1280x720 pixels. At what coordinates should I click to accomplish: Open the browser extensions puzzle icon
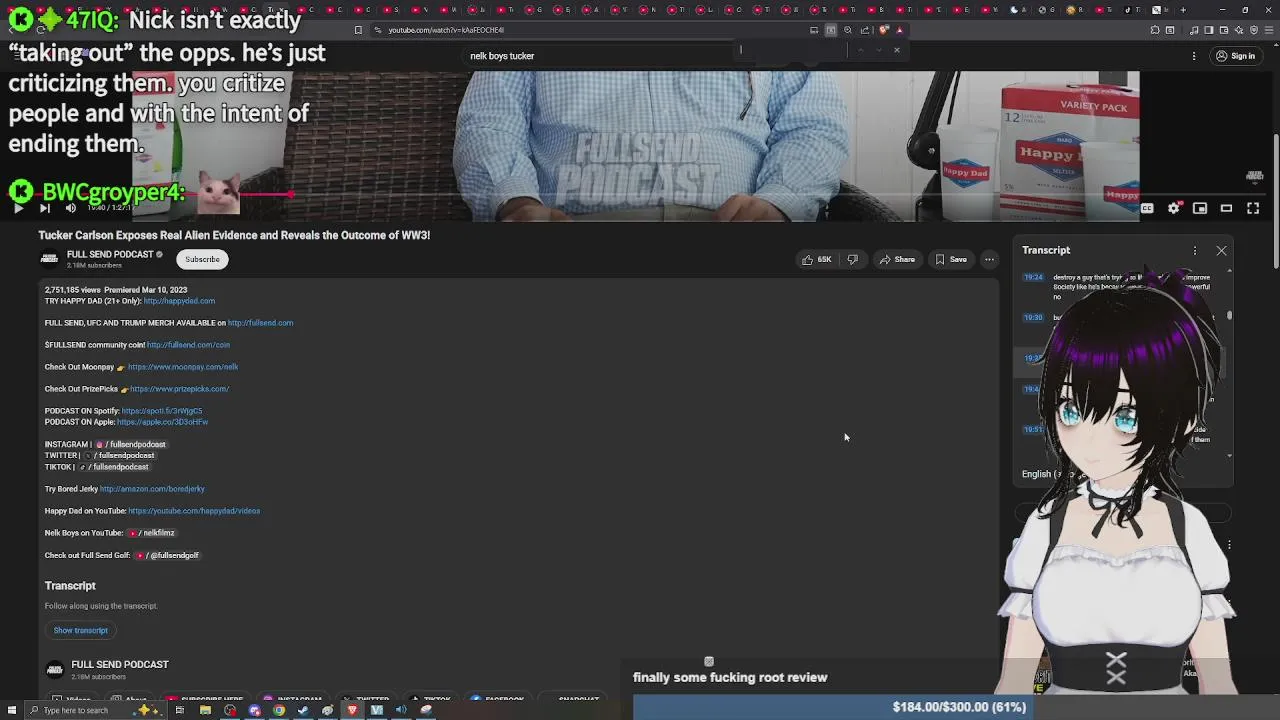(x=1155, y=30)
